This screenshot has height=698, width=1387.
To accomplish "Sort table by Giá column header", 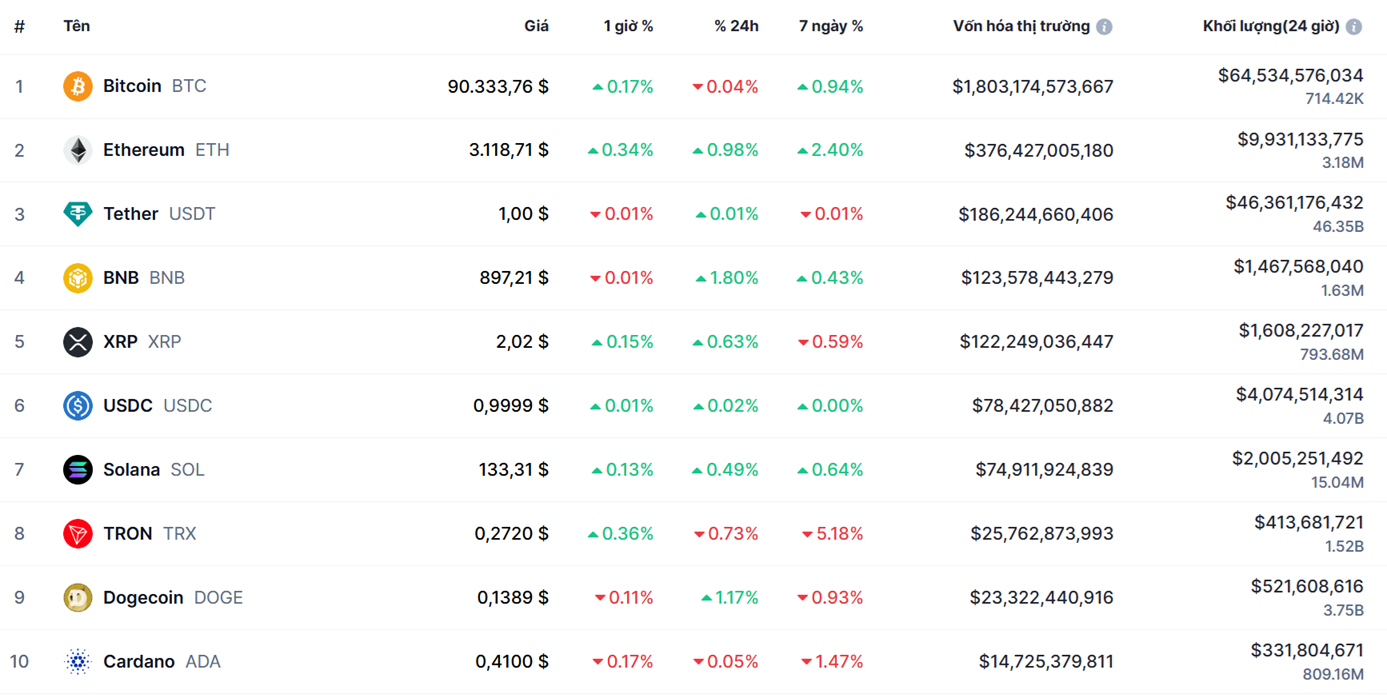I will (536, 26).
